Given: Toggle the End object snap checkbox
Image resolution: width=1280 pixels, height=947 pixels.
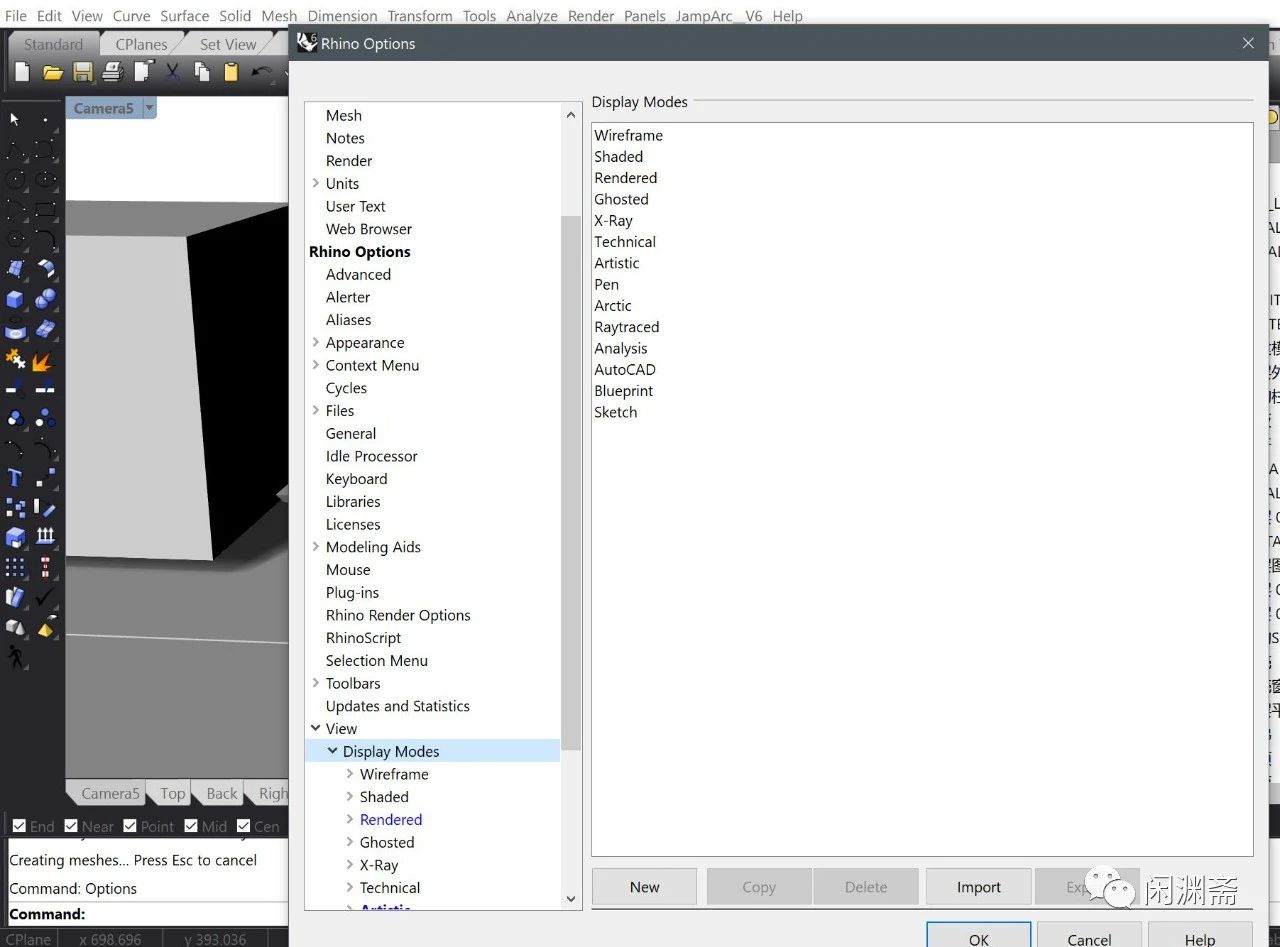Looking at the screenshot, I should click(18, 826).
